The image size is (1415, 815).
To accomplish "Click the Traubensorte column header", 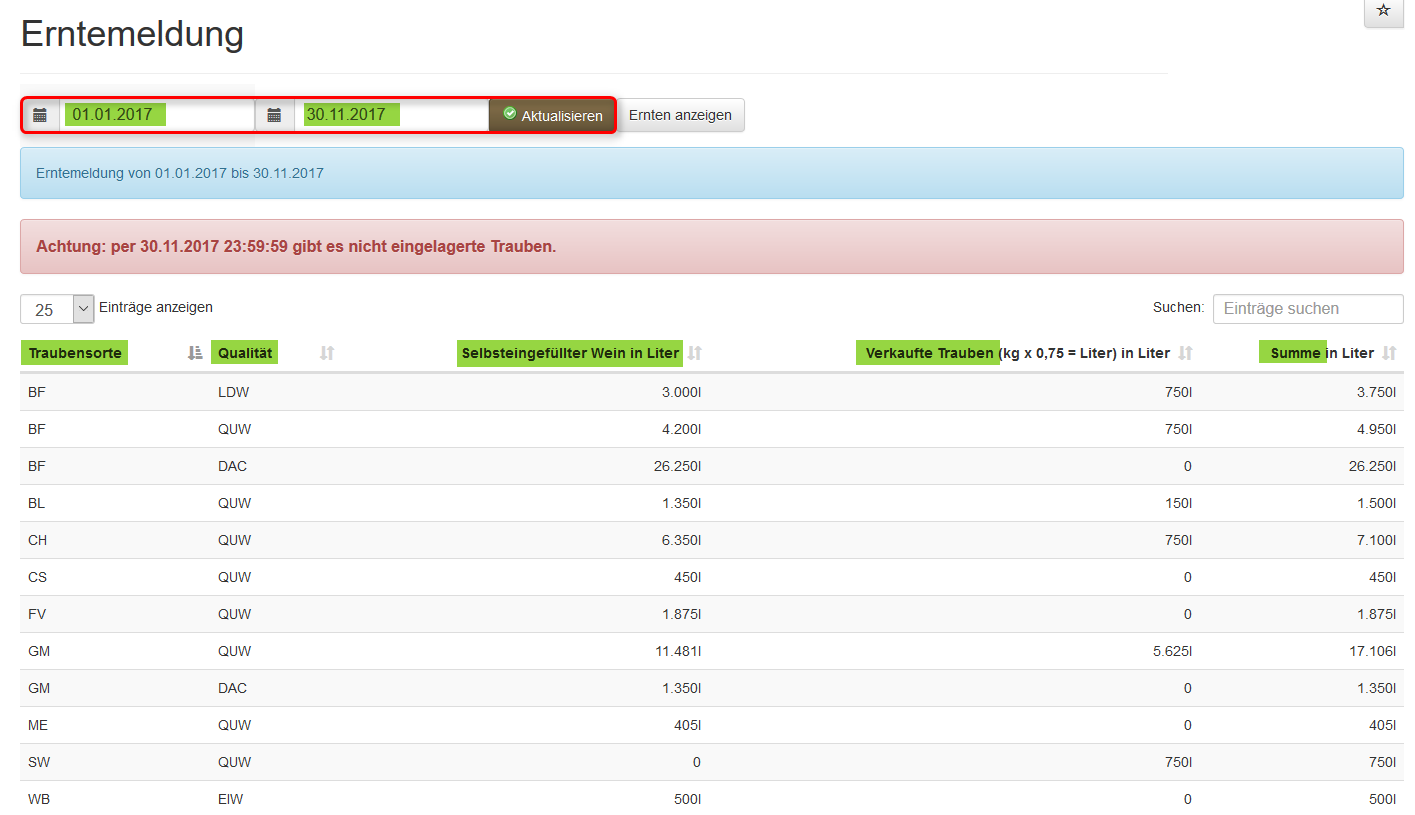I will point(75,353).
